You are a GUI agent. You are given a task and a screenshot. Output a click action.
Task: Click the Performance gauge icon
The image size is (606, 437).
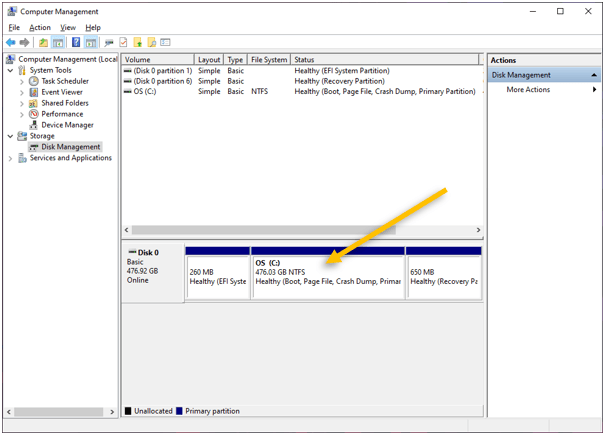pos(34,114)
